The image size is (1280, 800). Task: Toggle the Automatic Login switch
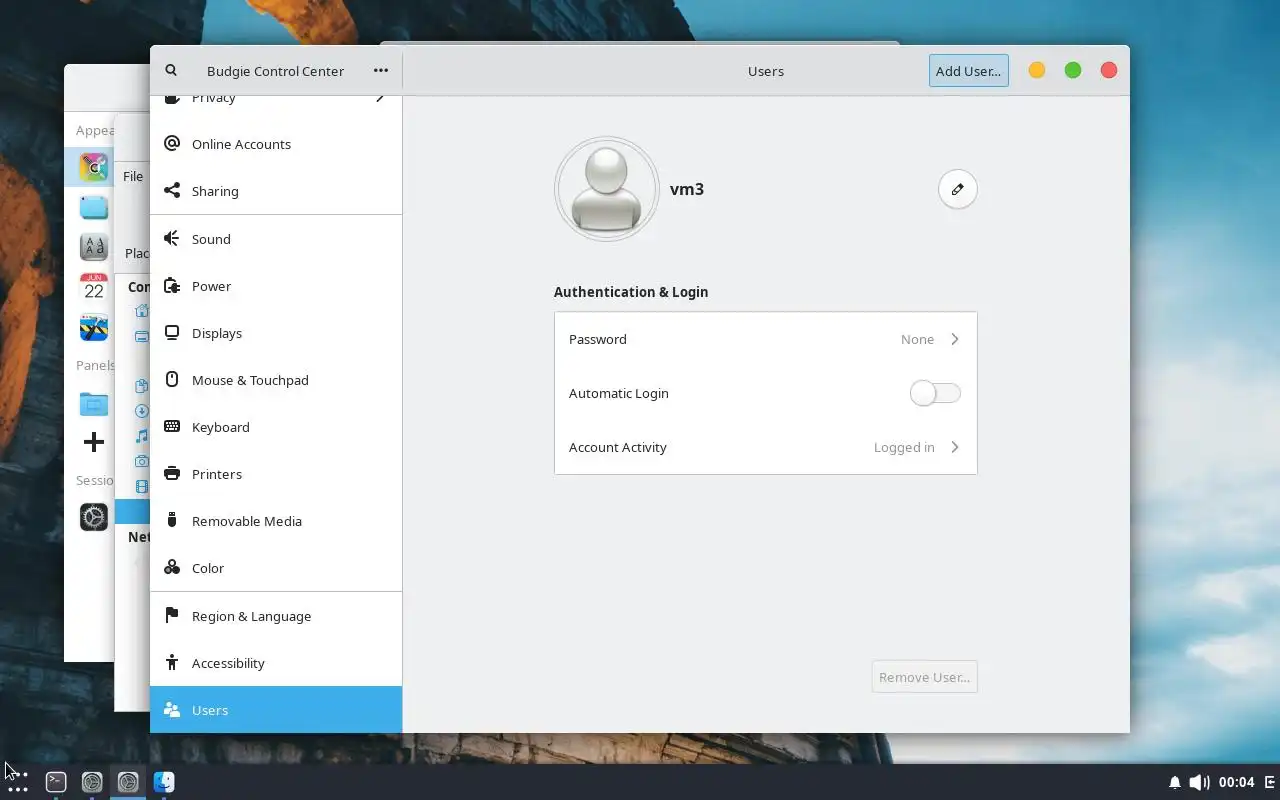click(x=935, y=393)
